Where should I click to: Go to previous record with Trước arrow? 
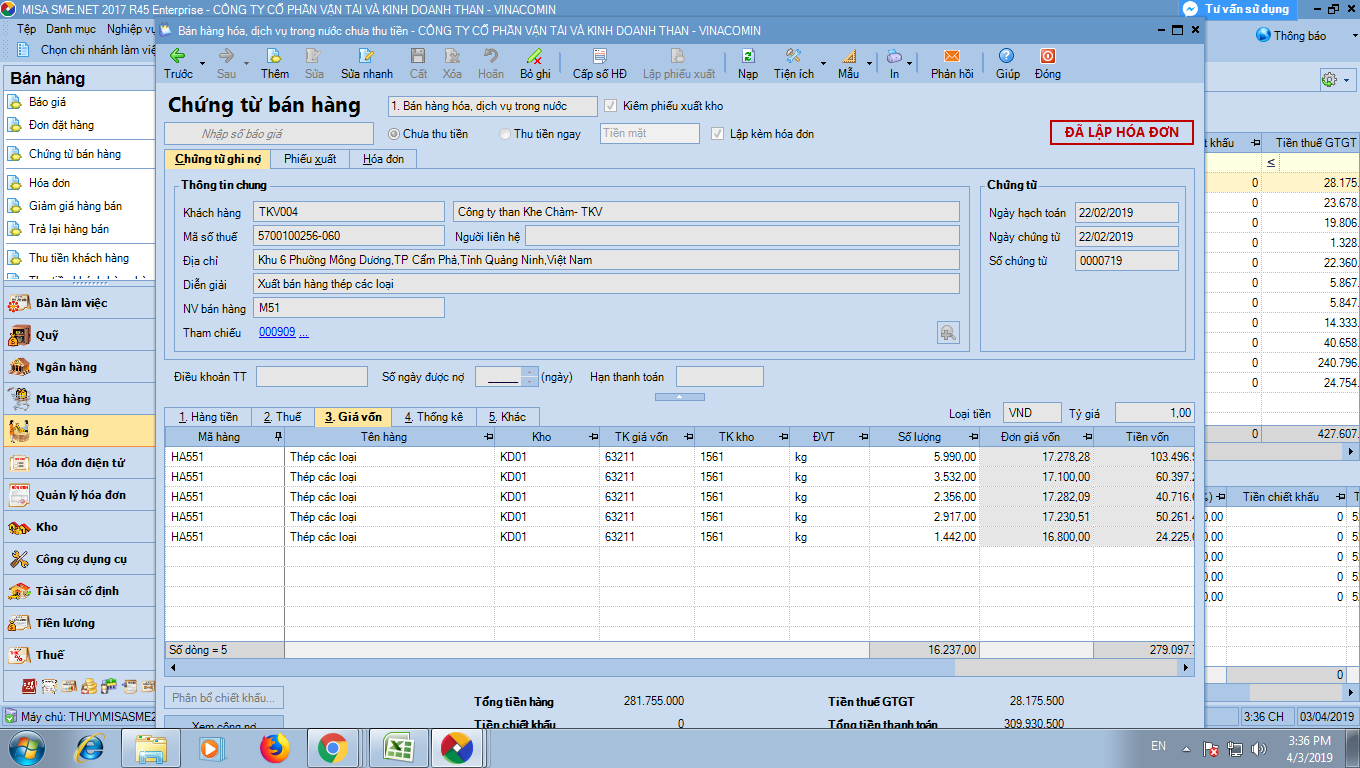point(178,57)
